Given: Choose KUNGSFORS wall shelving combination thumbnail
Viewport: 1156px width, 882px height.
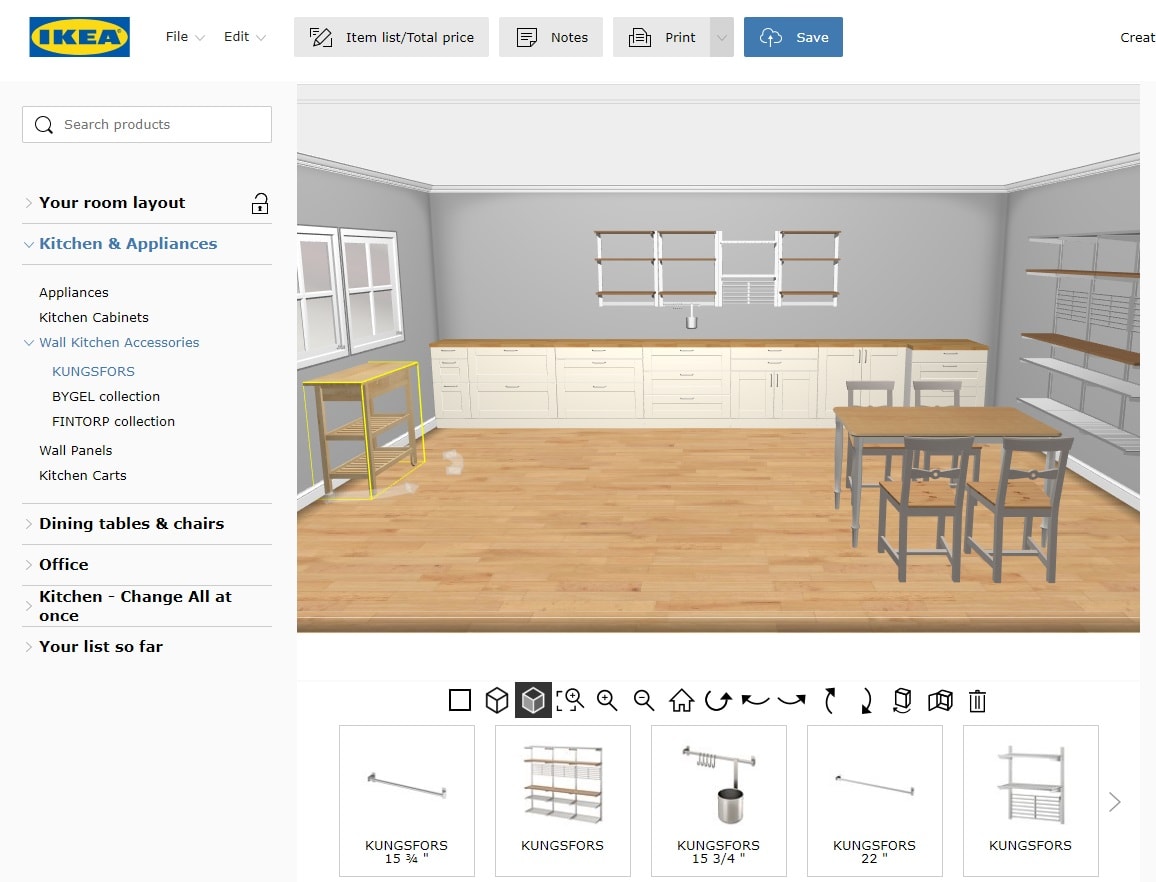Looking at the screenshot, I should click(x=563, y=801).
